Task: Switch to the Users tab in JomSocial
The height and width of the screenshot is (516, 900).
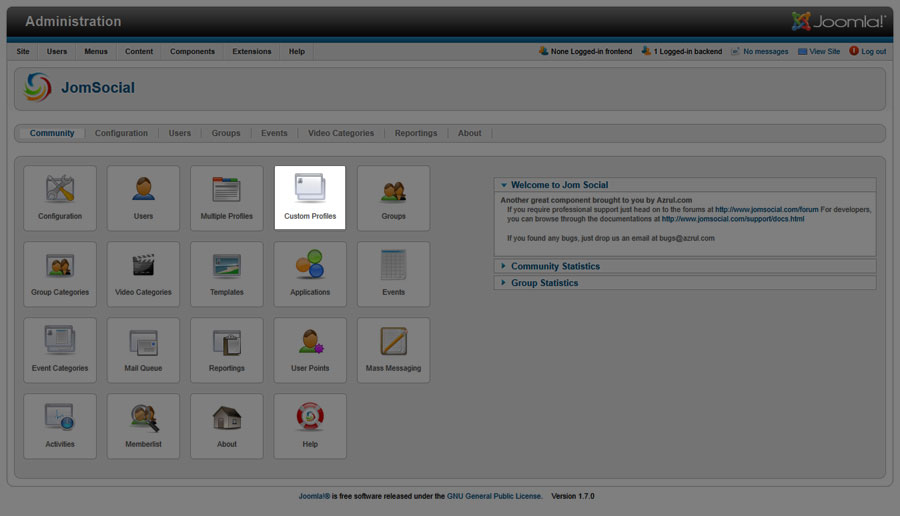Action: 180,133
